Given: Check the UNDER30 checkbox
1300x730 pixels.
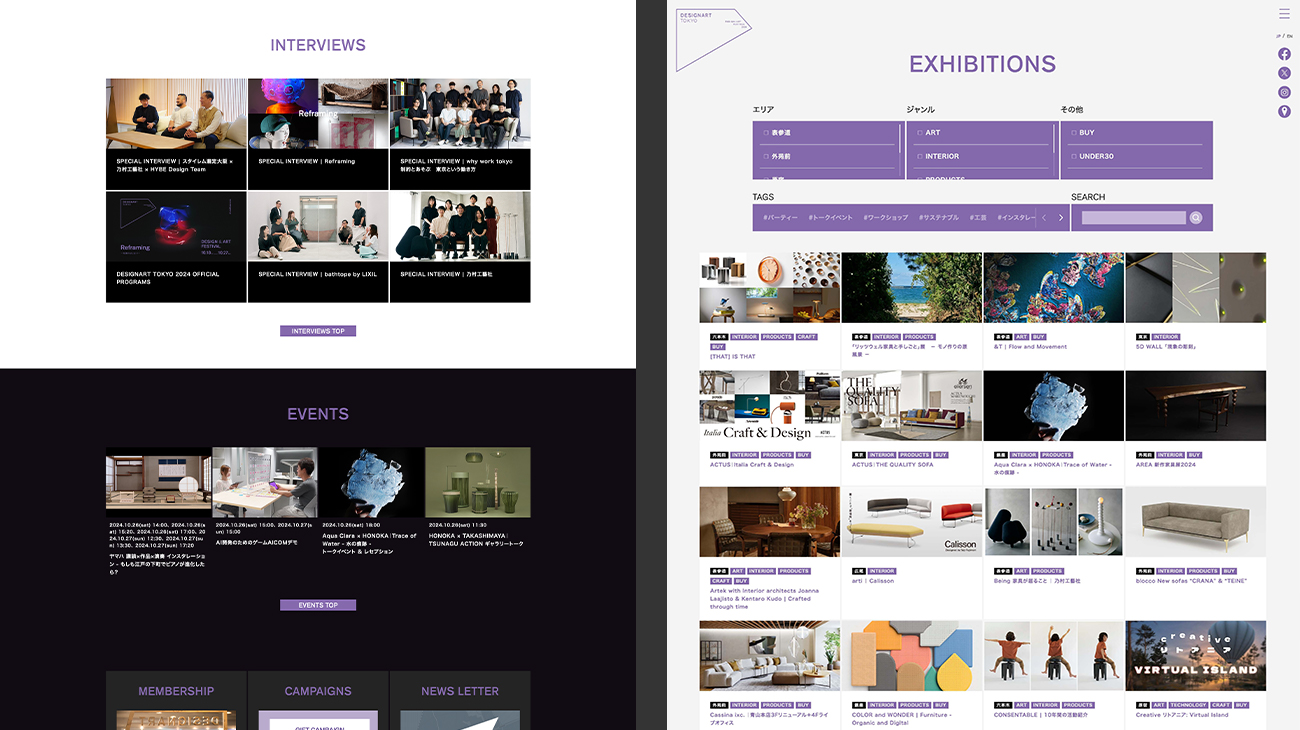Looking at the screenshot, I should pos(1074,157).
